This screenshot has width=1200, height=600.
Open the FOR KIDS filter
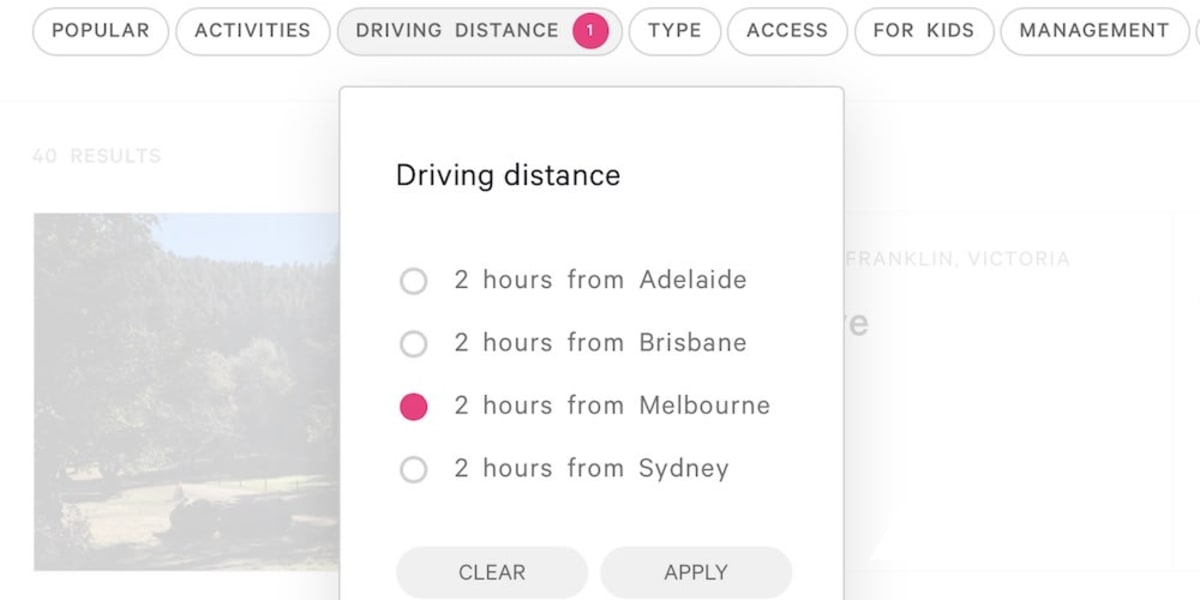(923, 30)
